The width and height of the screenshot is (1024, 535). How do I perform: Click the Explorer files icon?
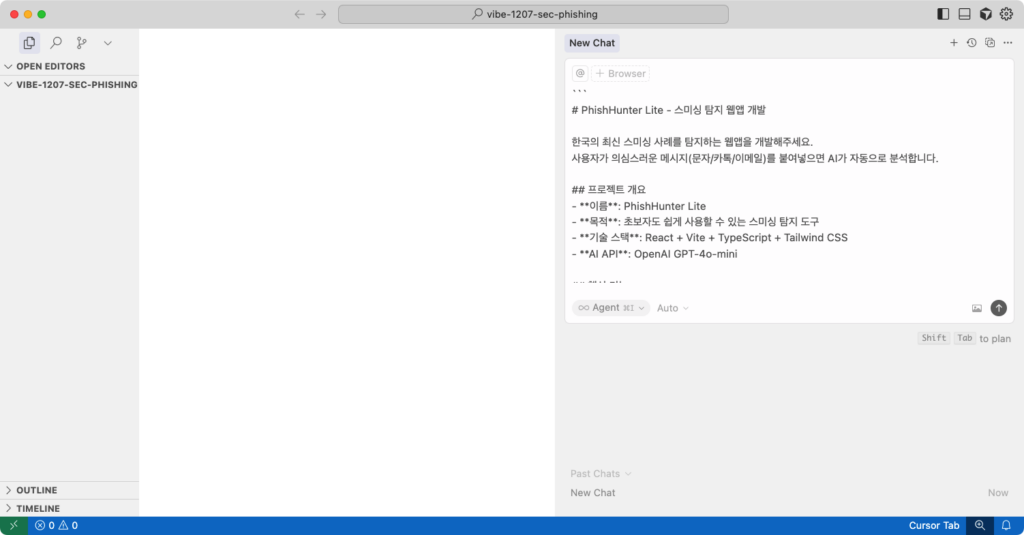pos(29,43)
